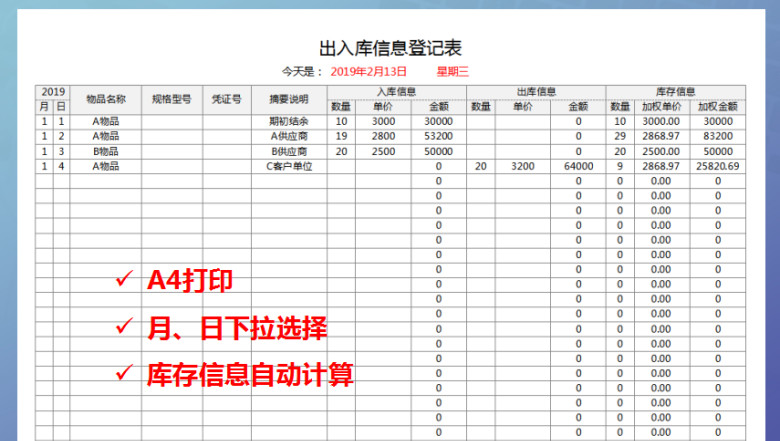Select the 出库信息 group header
This screenshot has height=441, width=780.
(x=536, y=92)
